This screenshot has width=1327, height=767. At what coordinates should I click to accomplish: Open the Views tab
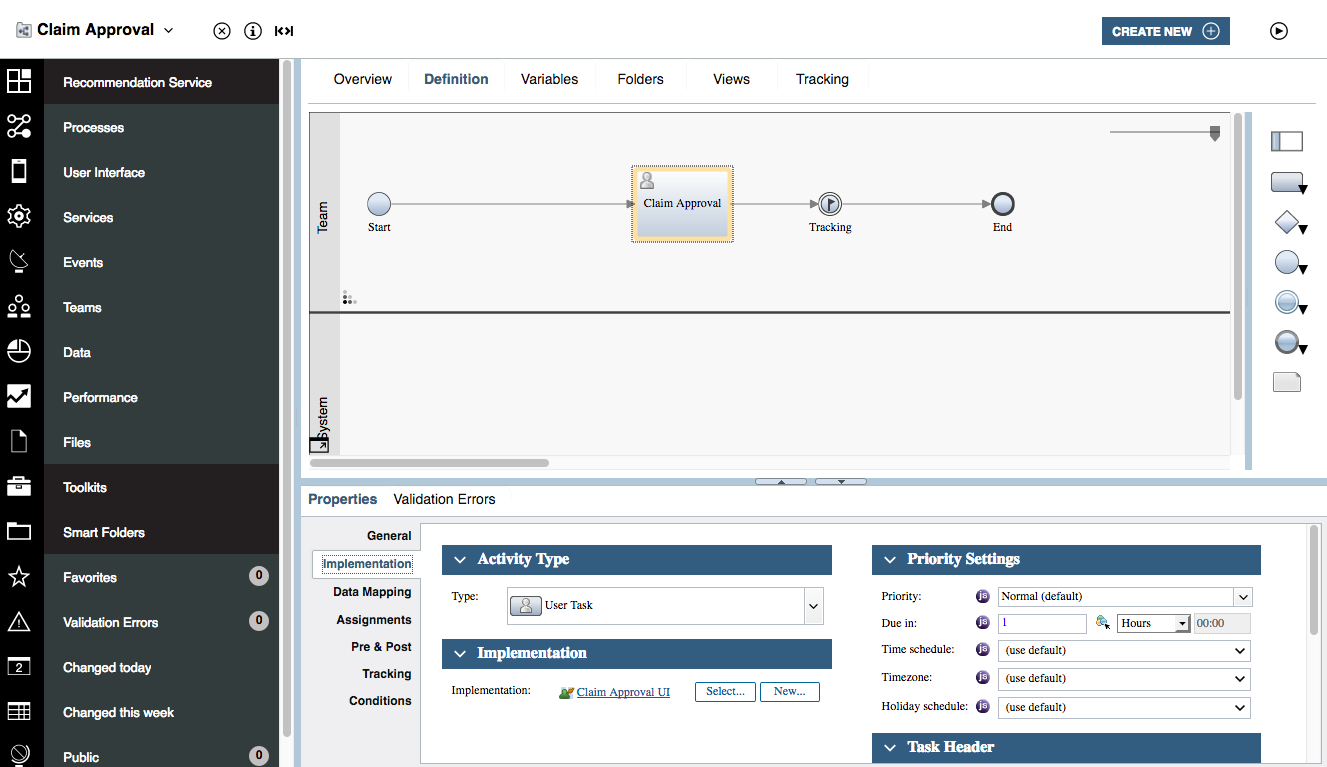tap(731, 79)
